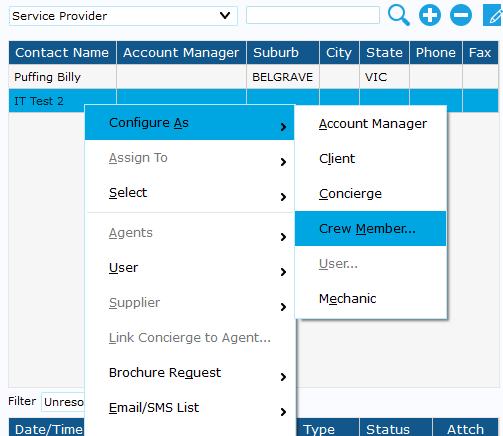Select the Puffing Billy contact row
The width and height of the screenshot is (503, 436).
[x=253, y=77]
